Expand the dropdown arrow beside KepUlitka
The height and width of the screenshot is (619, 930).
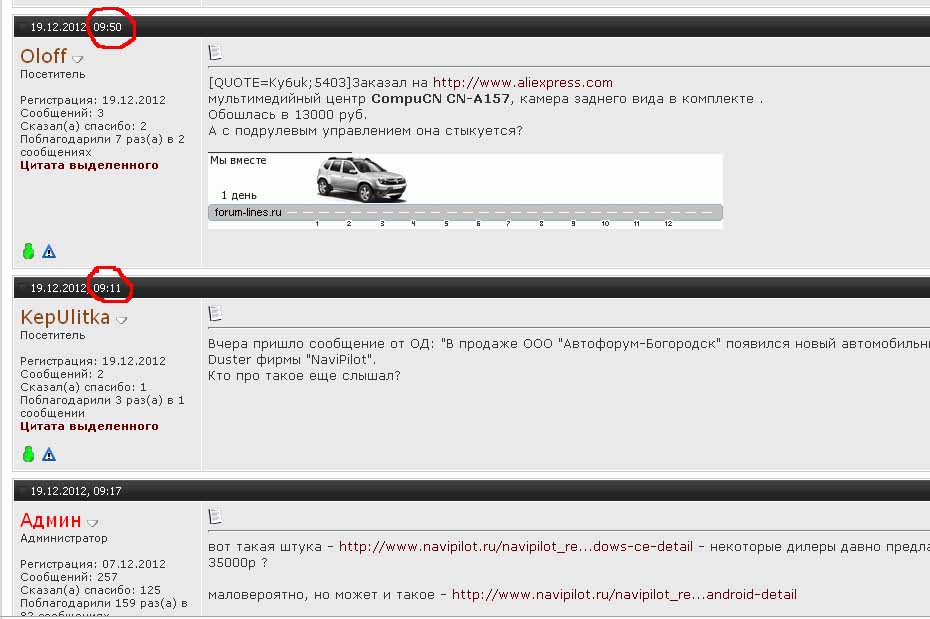(122, 321)
